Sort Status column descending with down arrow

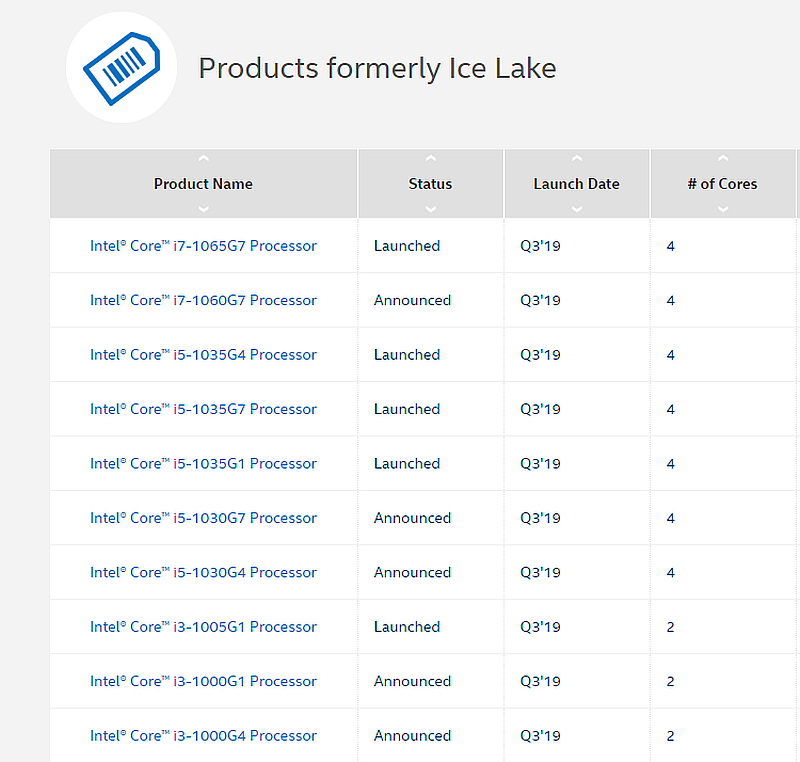click(430, 209)
